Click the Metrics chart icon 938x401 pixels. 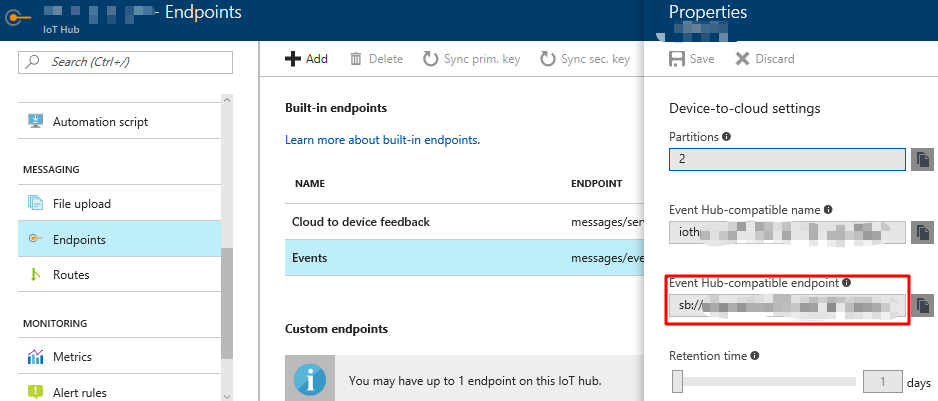[35, 357]
